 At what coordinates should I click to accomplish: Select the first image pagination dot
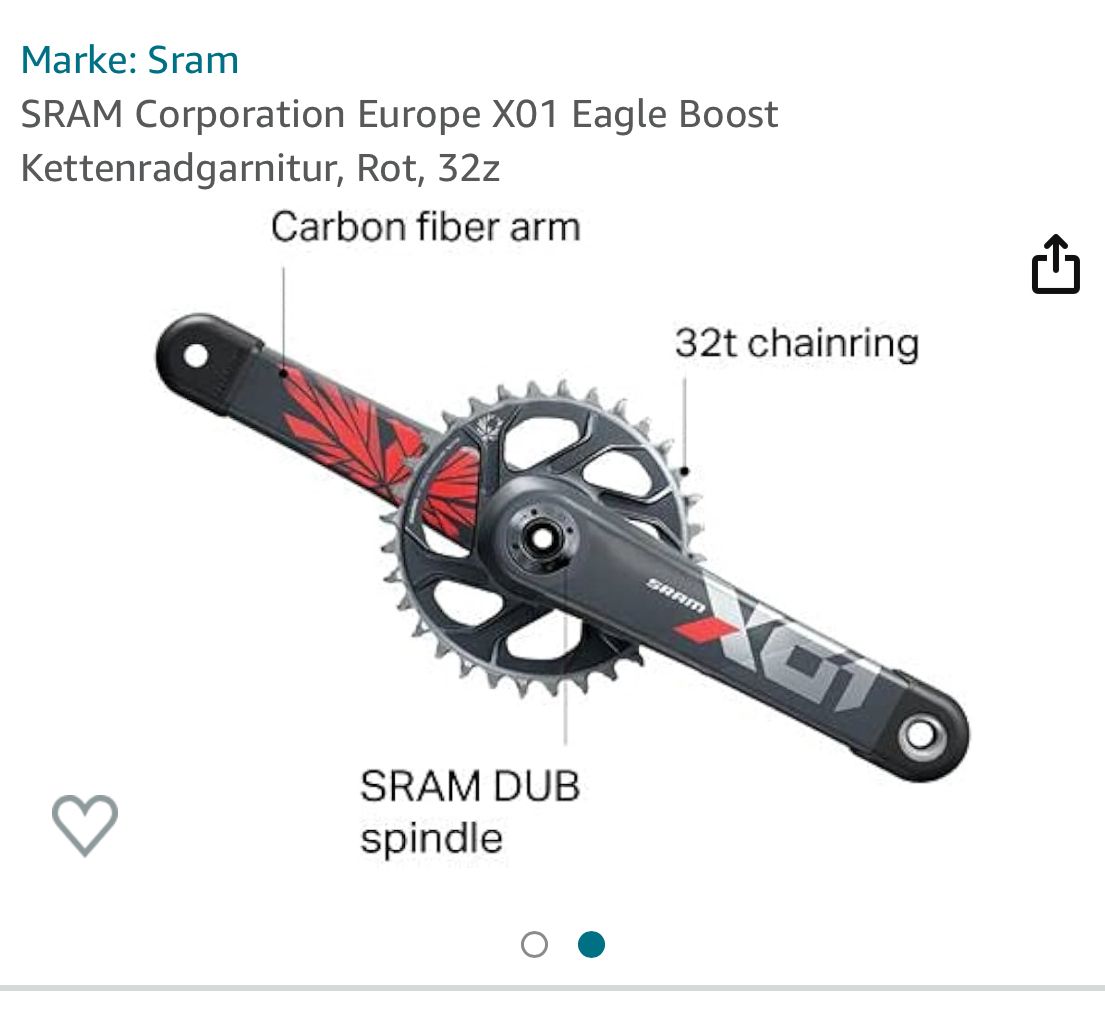(x=535, y=944)
